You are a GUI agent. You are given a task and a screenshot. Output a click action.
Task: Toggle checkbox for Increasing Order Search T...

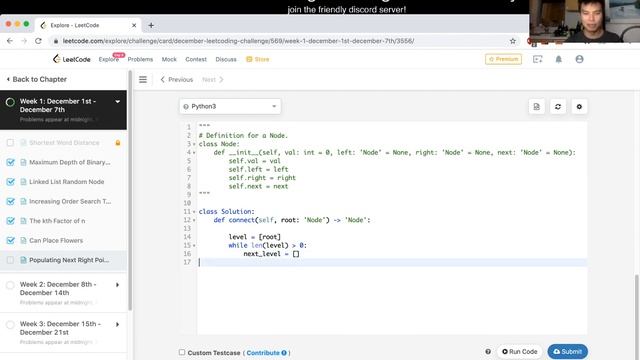click(x=11, y=202)
